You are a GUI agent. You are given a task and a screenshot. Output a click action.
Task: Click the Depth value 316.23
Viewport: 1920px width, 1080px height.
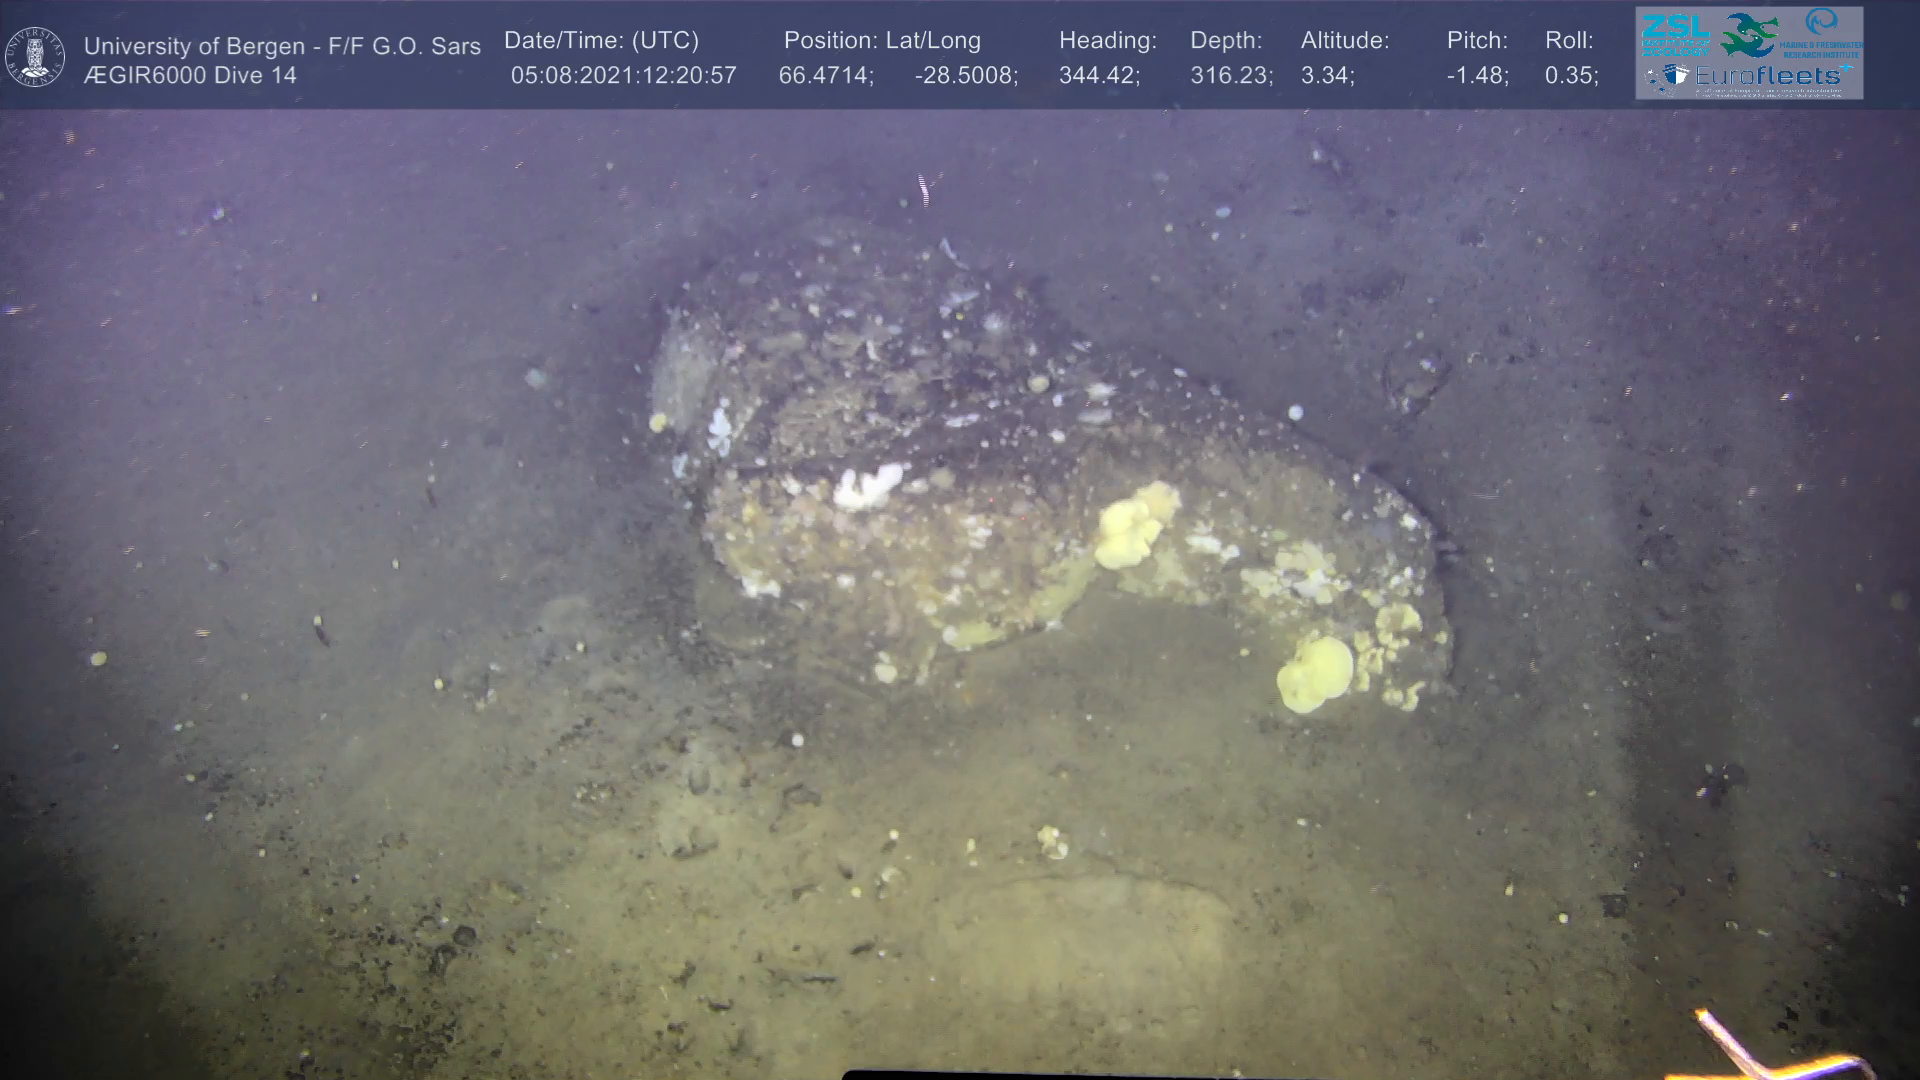[1231, 76]
